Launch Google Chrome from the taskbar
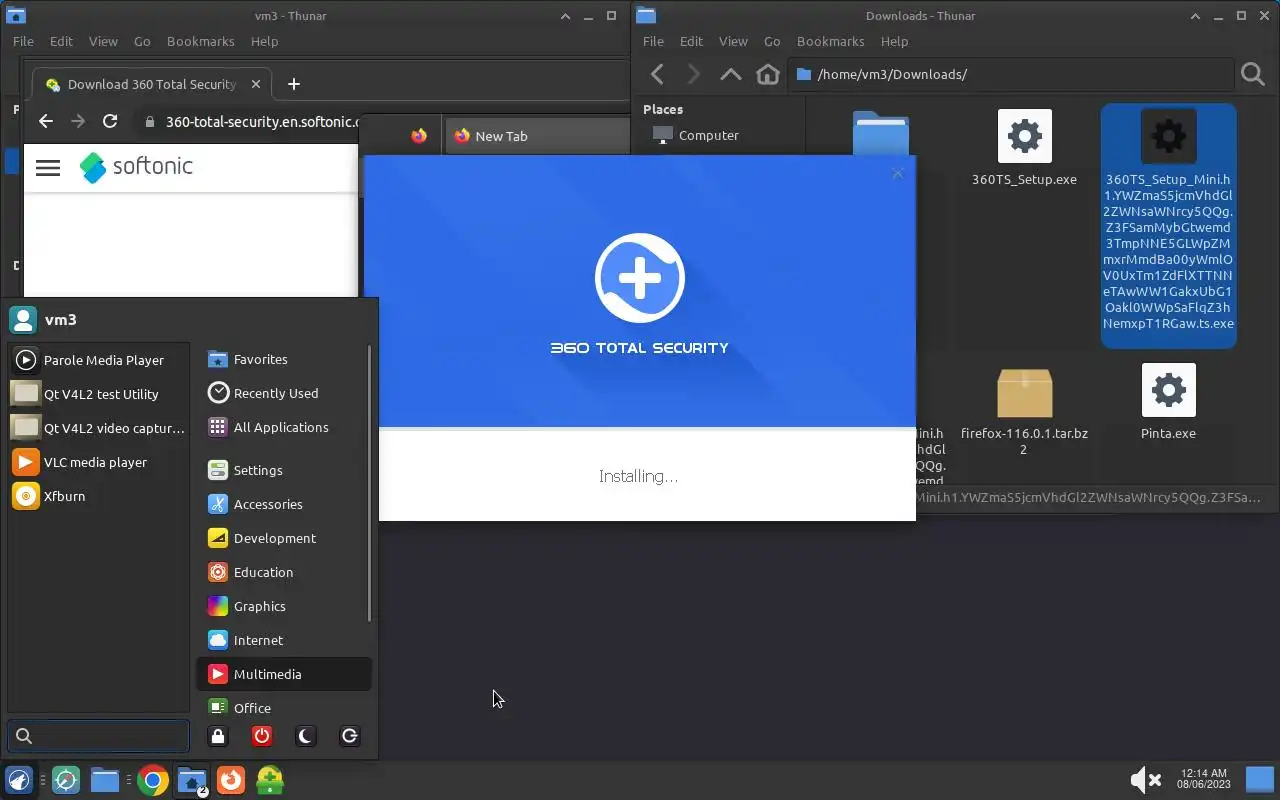The height and width of the screenshot is (800, 1280). (153, 780)
